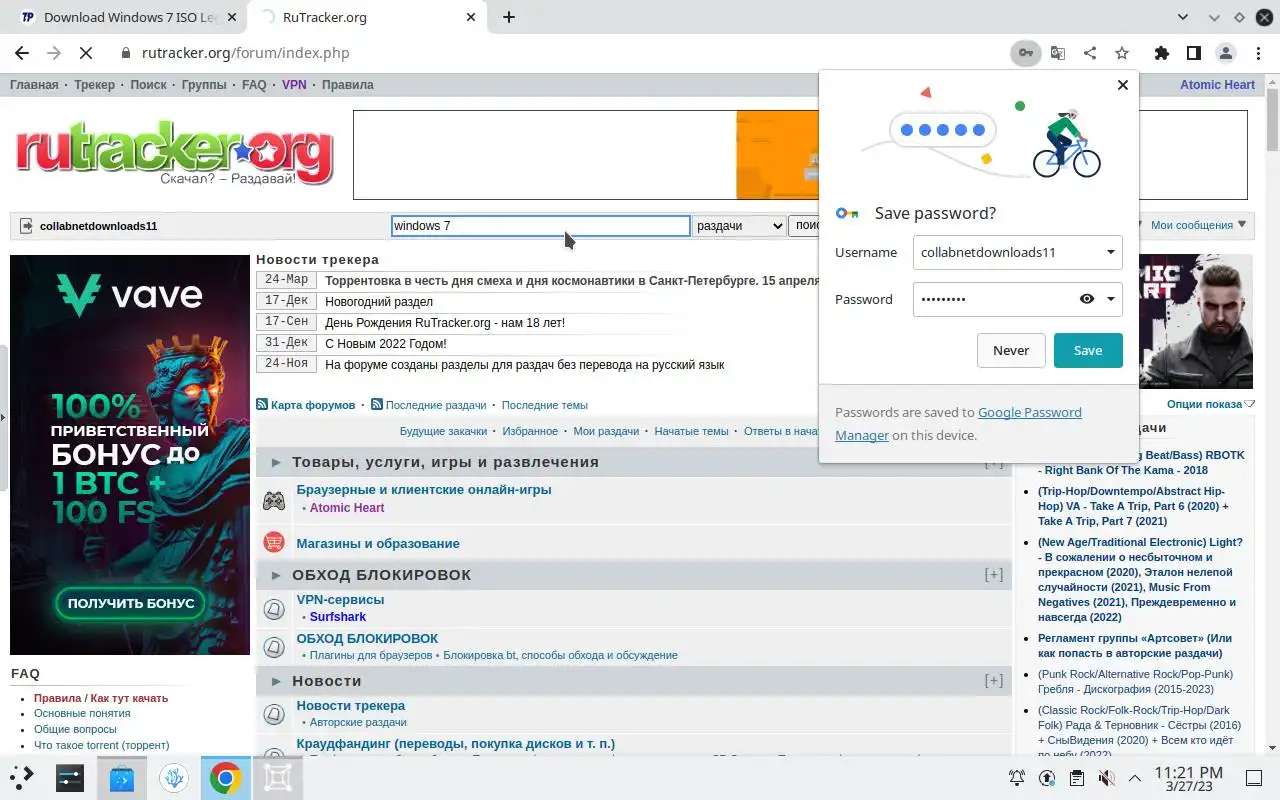1280x800 pixels.
Task: Expand Опции показа options
Action: (x=1210, y=404)
